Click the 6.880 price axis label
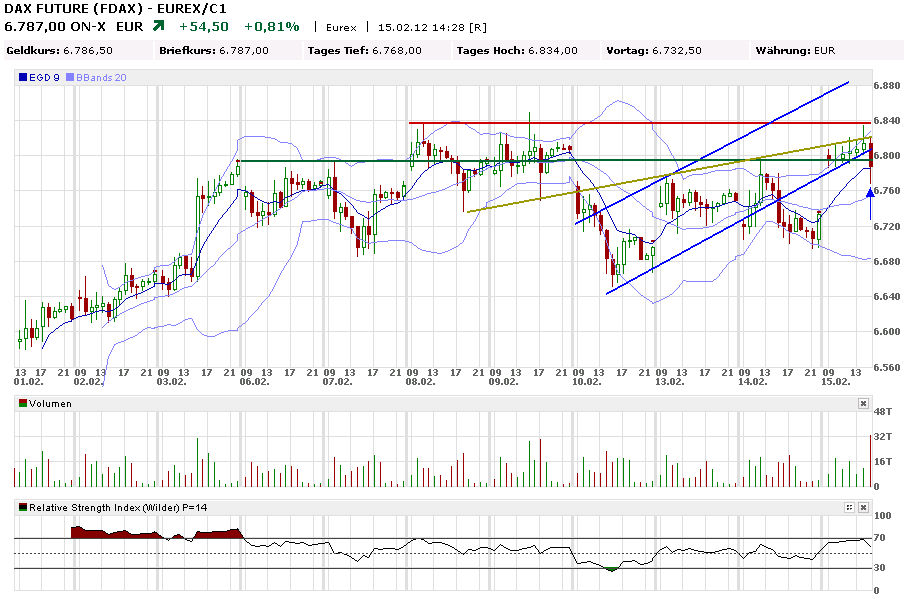This screenshot has height=596, width=909. coord(887,86)
